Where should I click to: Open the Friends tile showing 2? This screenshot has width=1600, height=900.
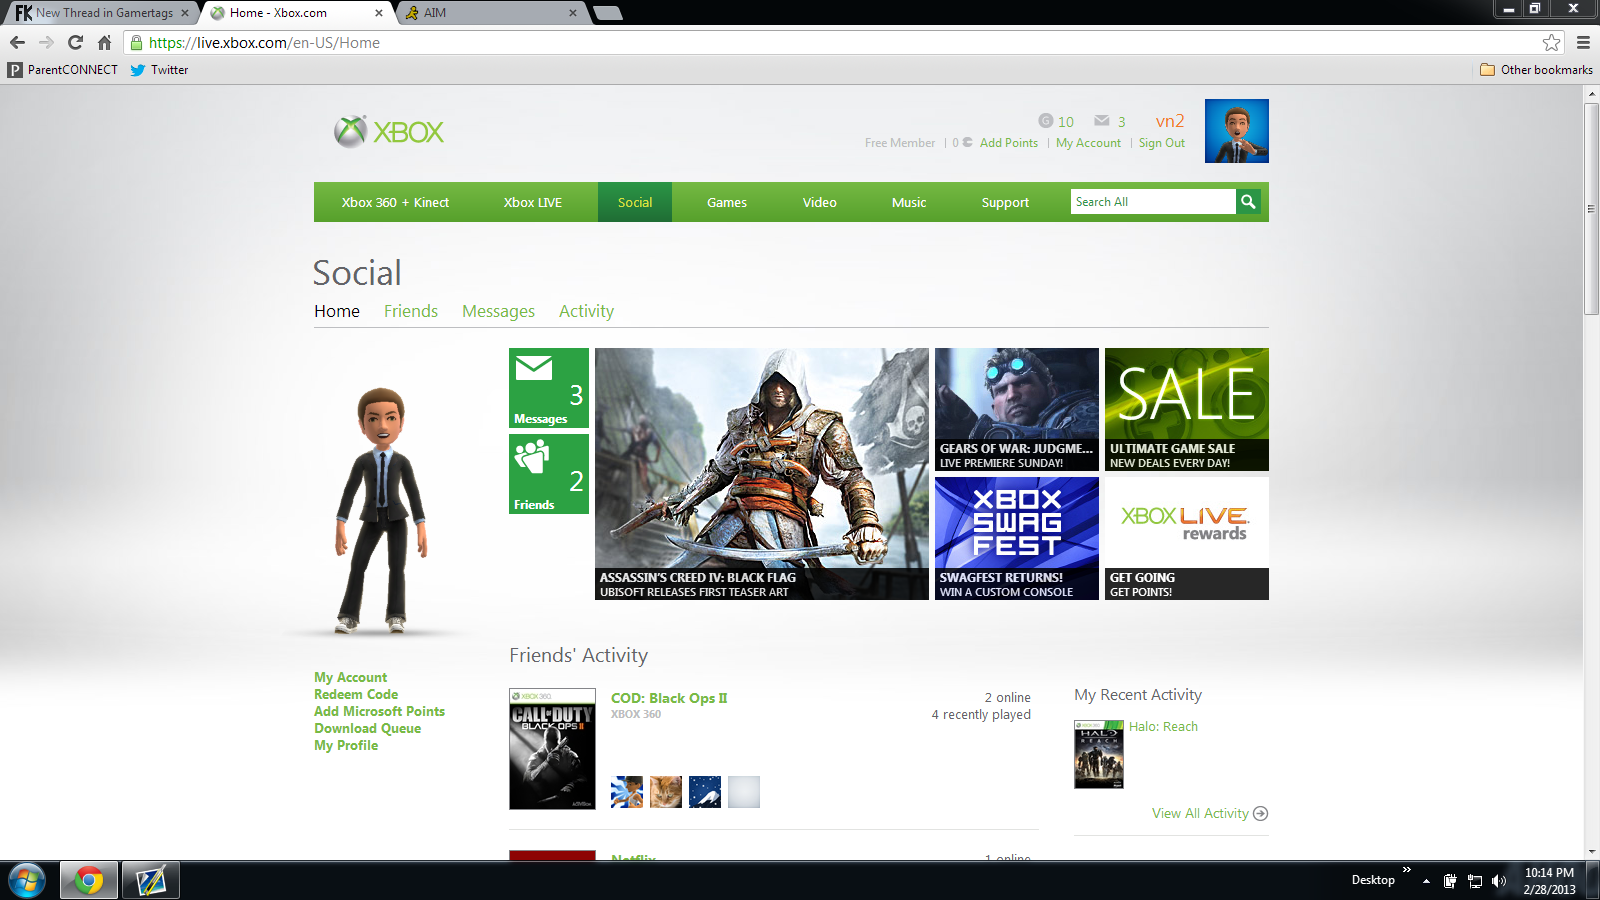549,474
